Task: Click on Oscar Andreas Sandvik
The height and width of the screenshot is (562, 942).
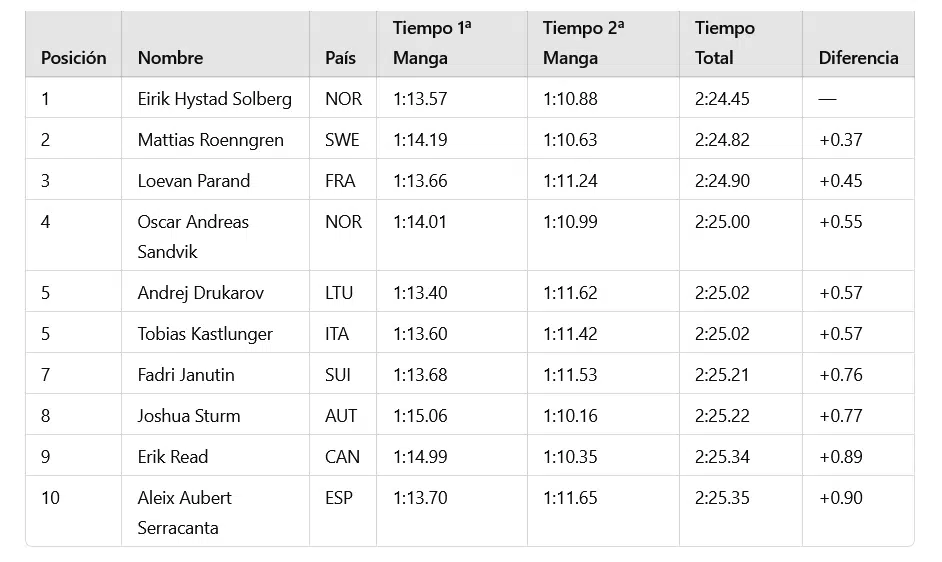Action: tap(193, 236)
